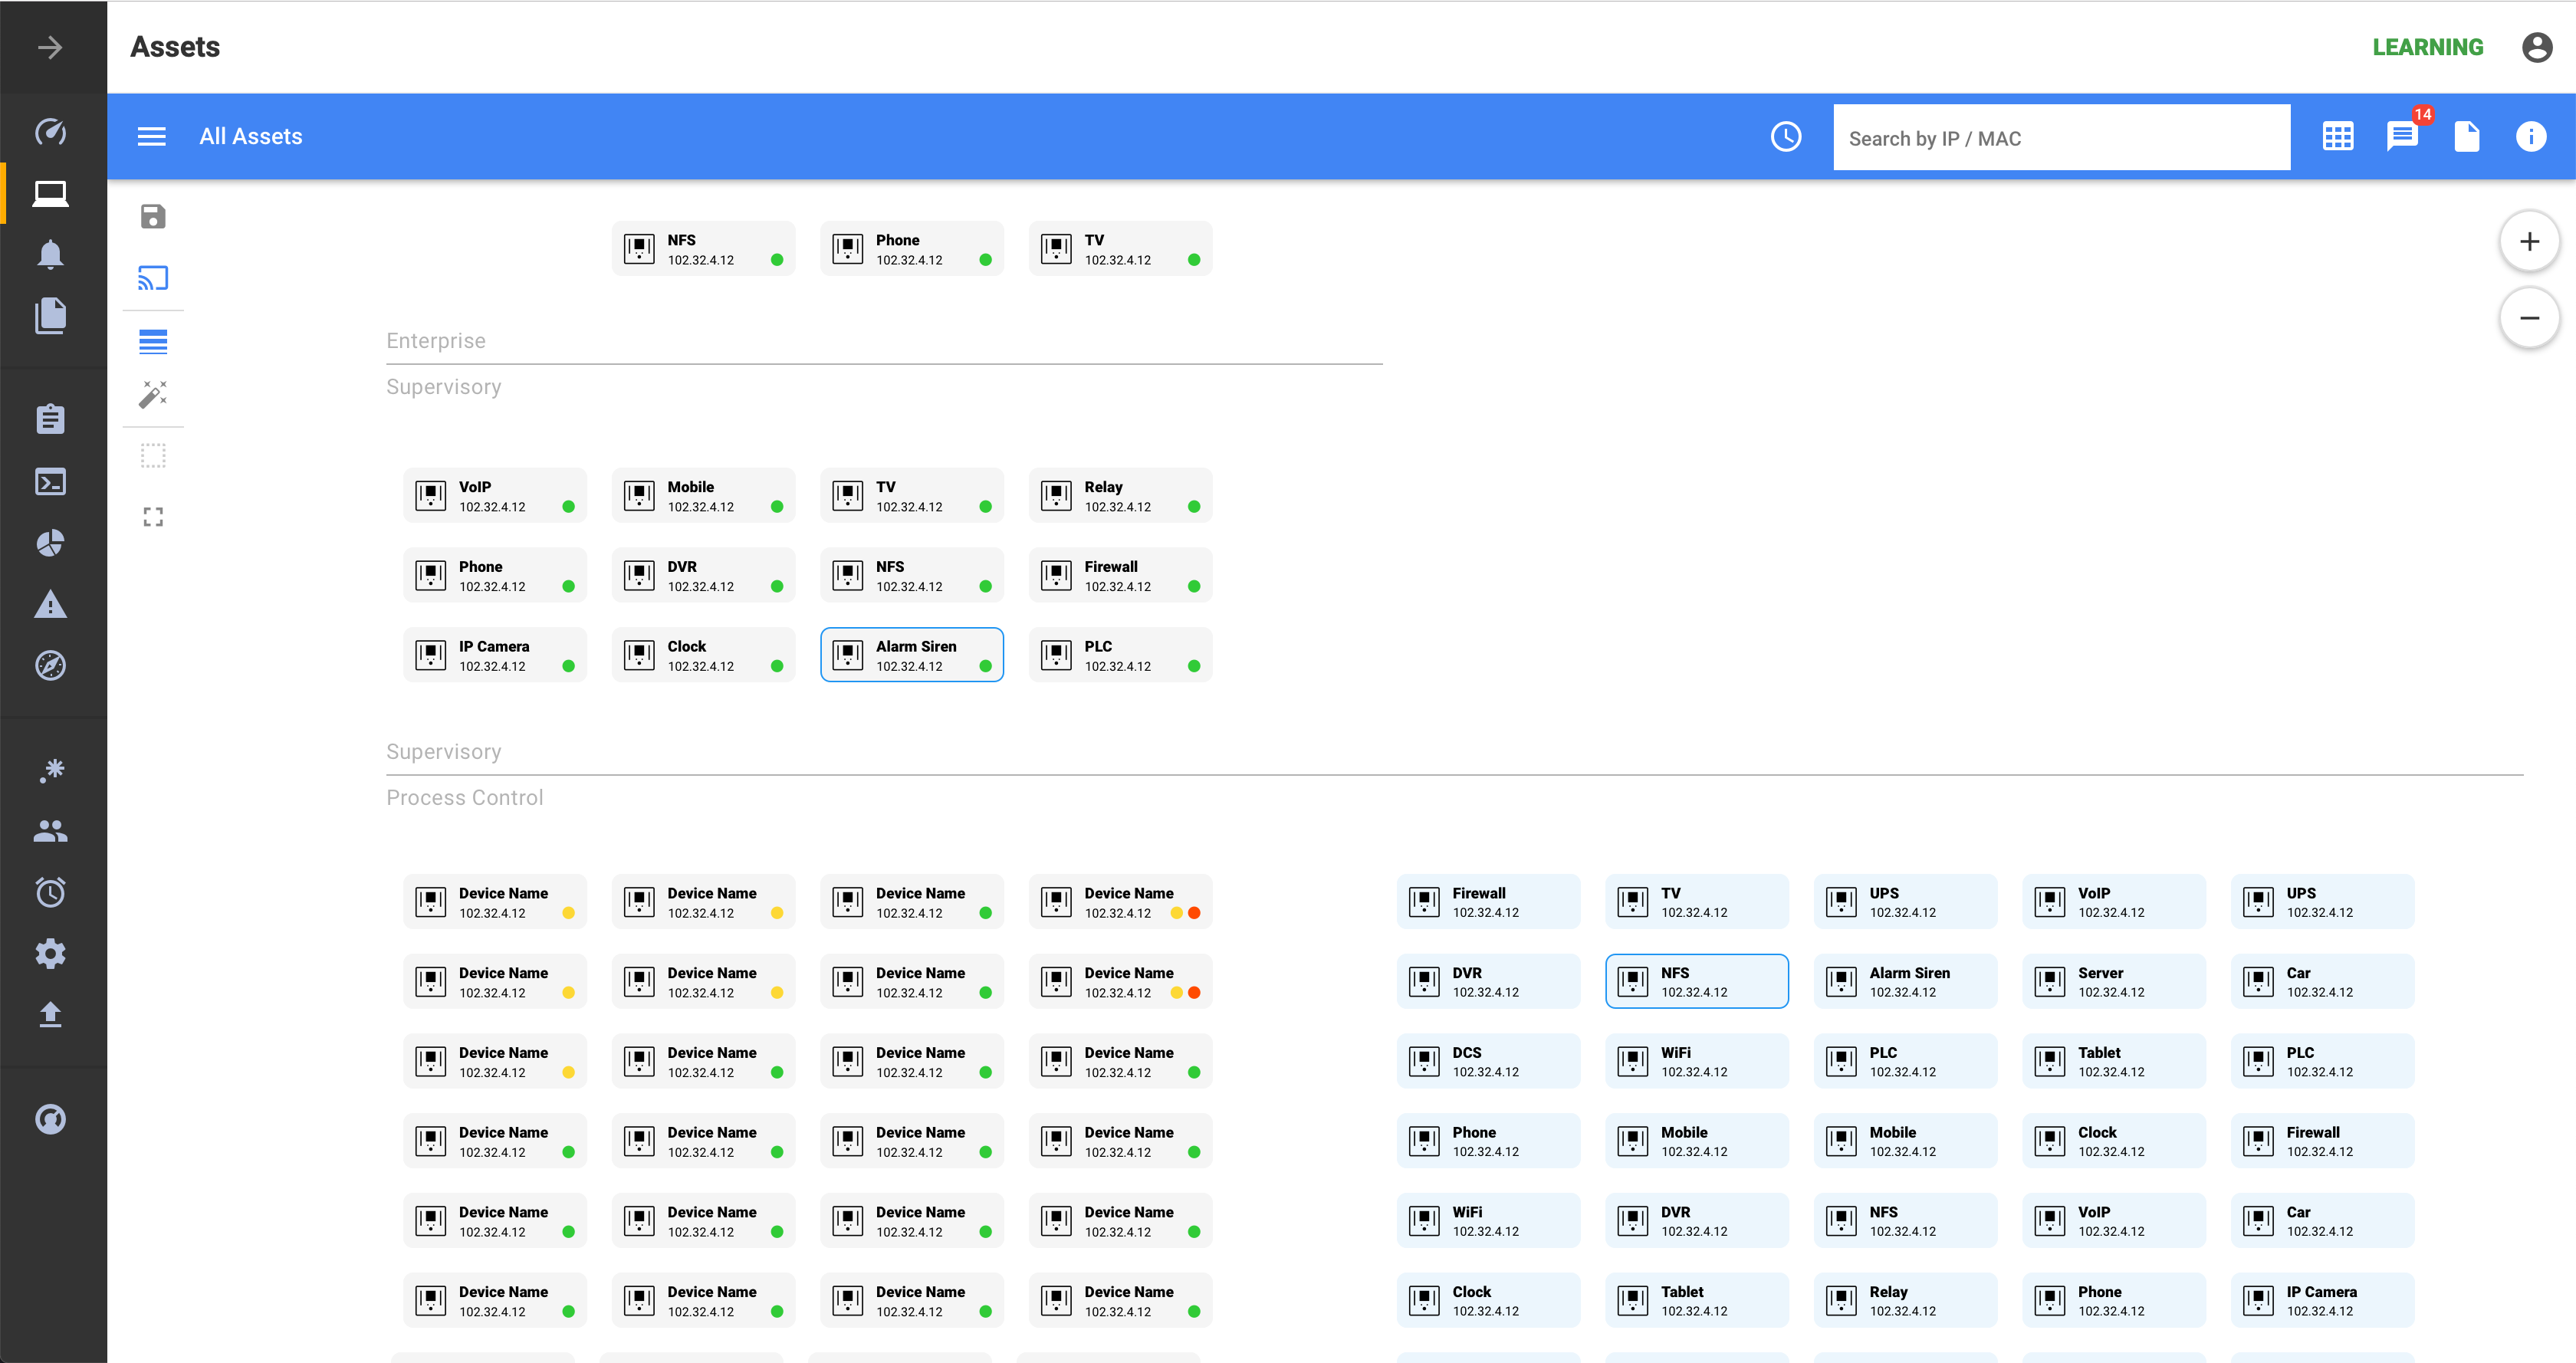Click the document file icon in header
The width and height of the screenshot is (2576, 1363).
point(2467,136)
